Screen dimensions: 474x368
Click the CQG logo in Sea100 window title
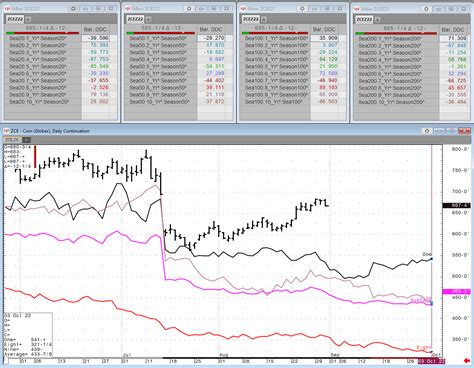[243, 9]
